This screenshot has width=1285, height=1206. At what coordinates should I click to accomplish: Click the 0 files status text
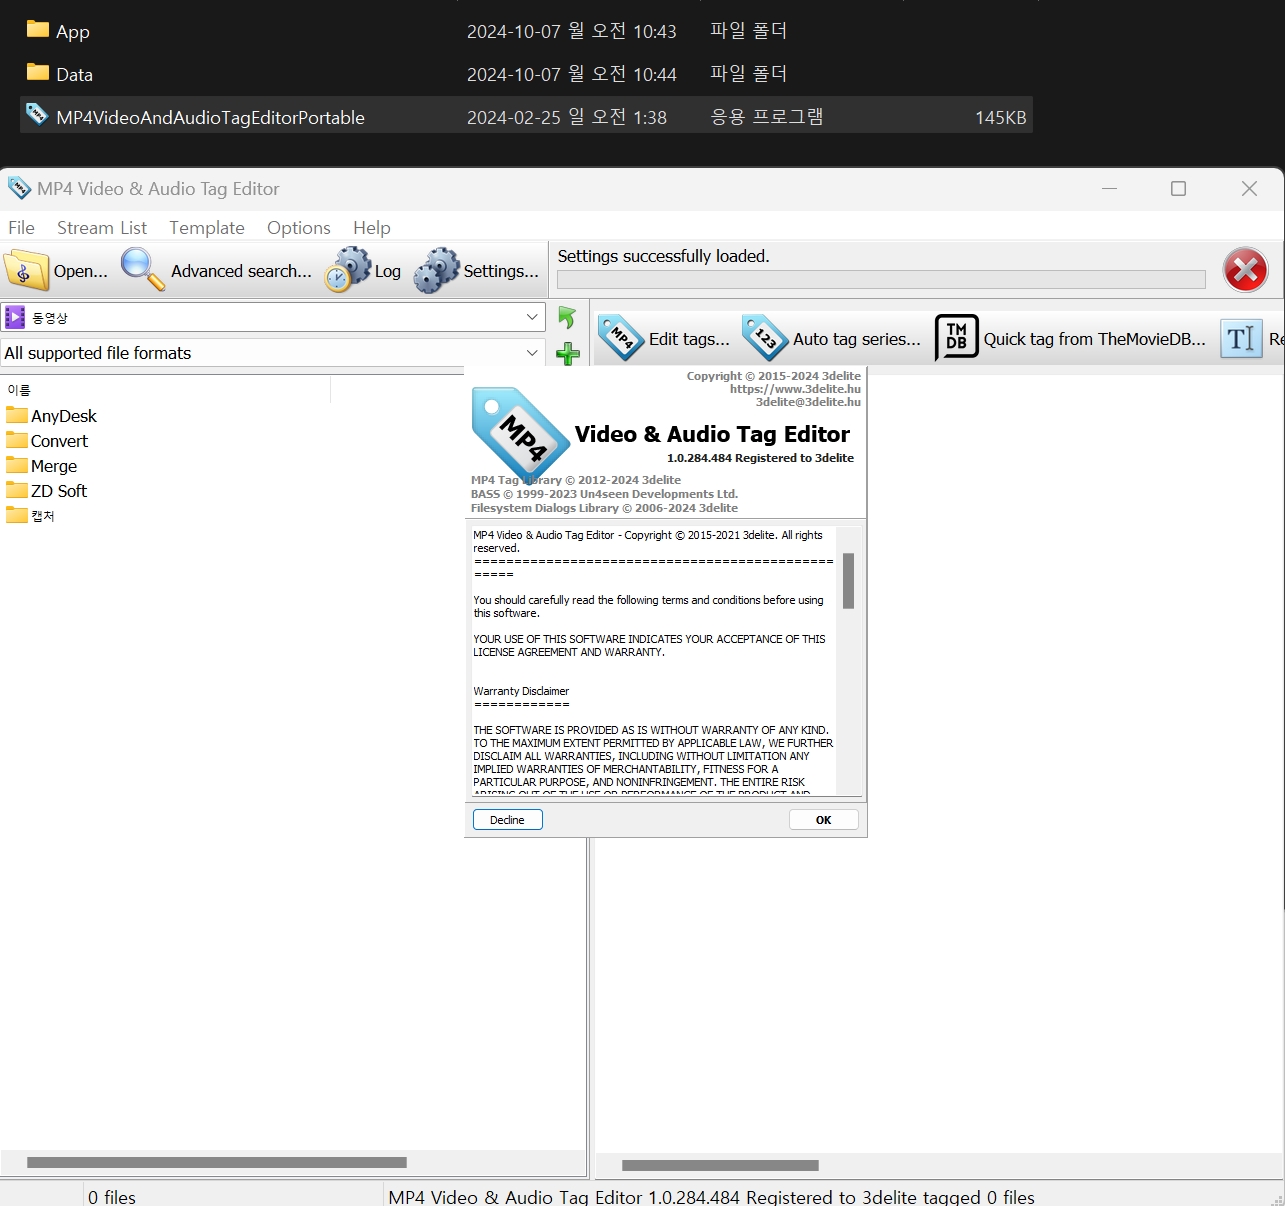pyautogui.click(x=112, y=1197)
